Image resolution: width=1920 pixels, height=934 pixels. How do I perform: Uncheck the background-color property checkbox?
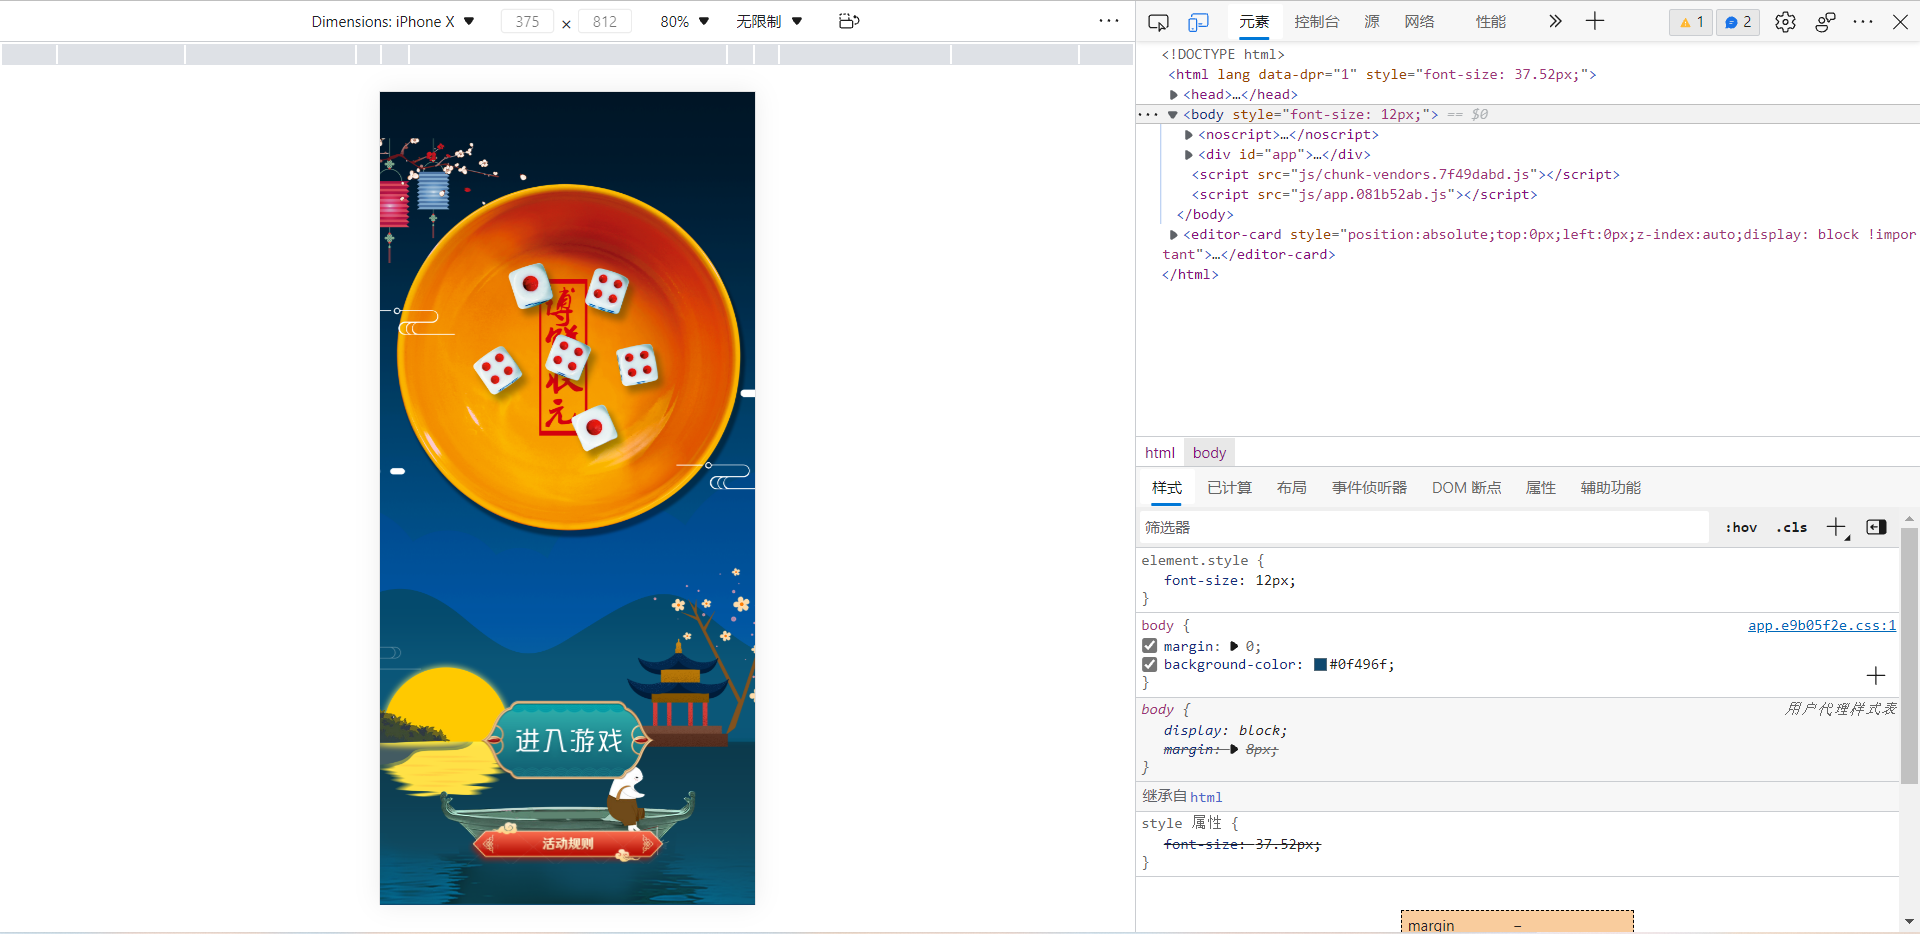coord(1150,664)
